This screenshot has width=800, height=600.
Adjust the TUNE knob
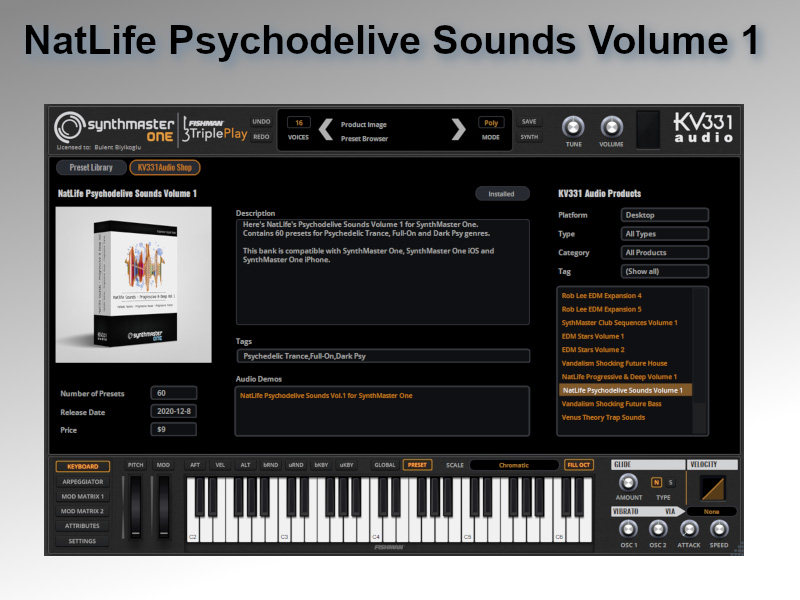tap(573, 127)
